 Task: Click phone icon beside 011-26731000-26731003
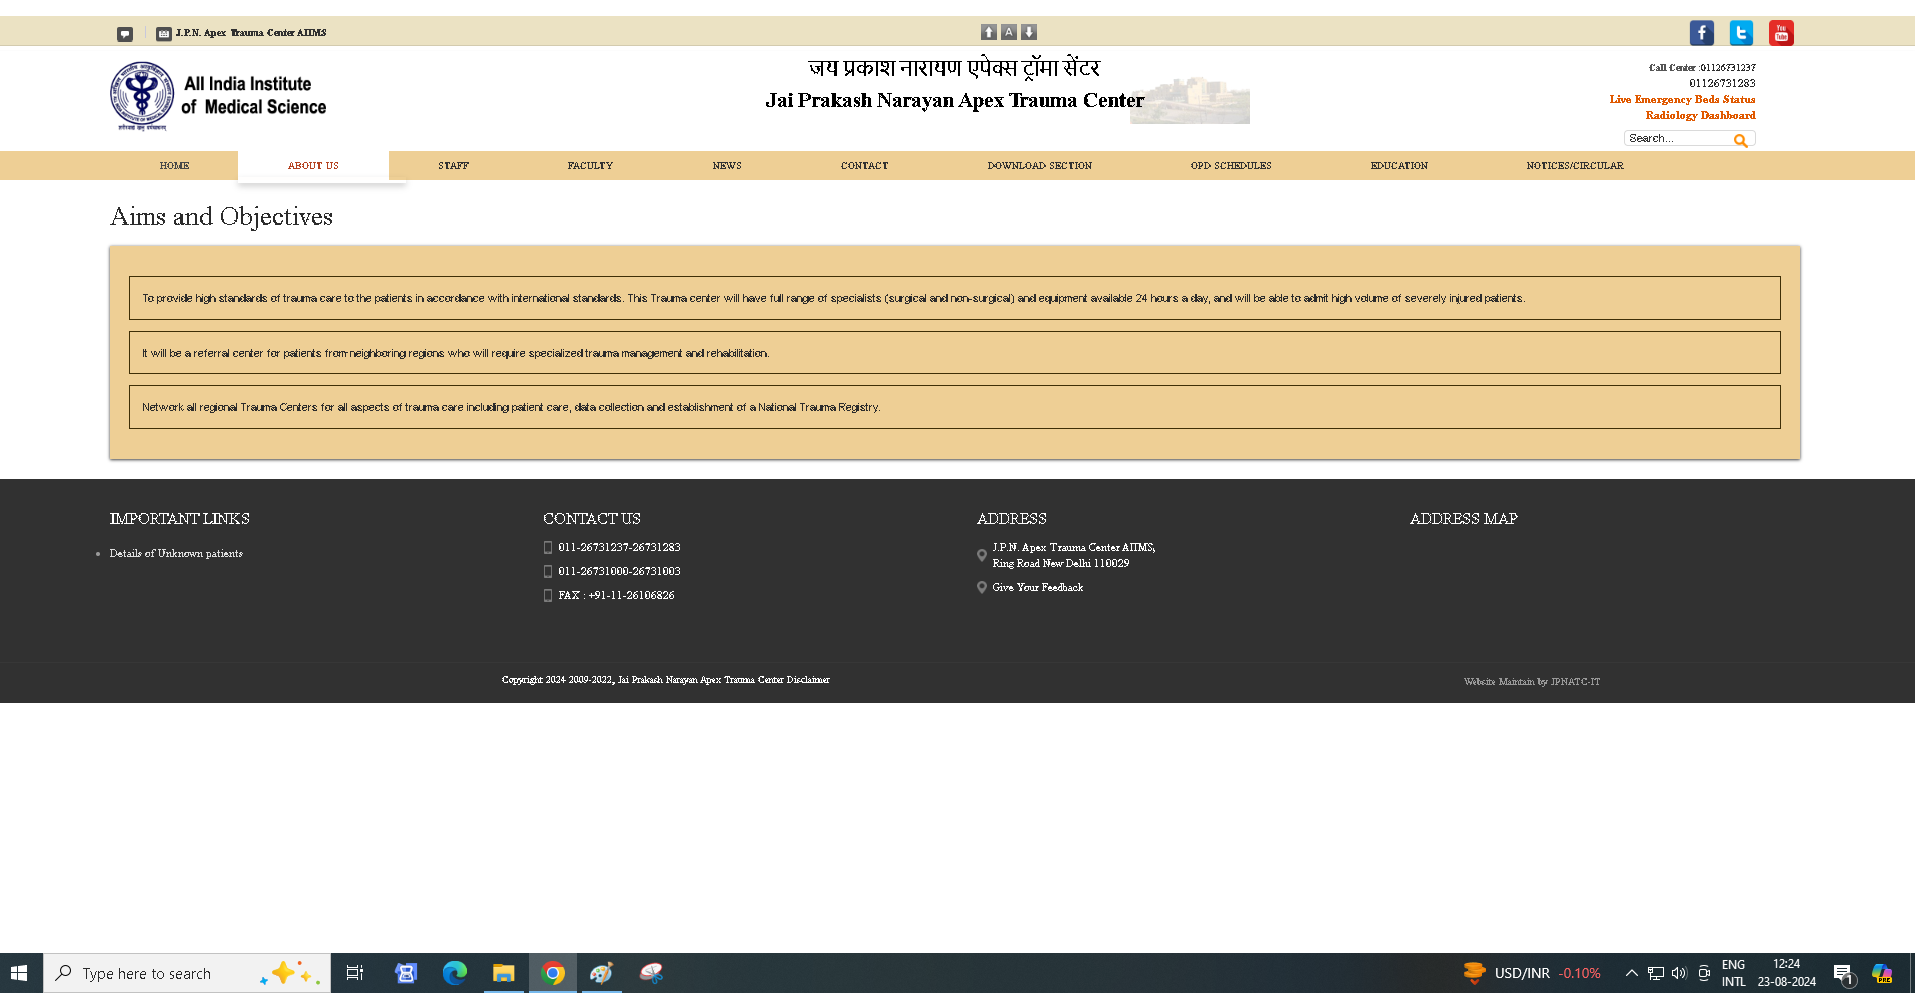pos(548,572)
